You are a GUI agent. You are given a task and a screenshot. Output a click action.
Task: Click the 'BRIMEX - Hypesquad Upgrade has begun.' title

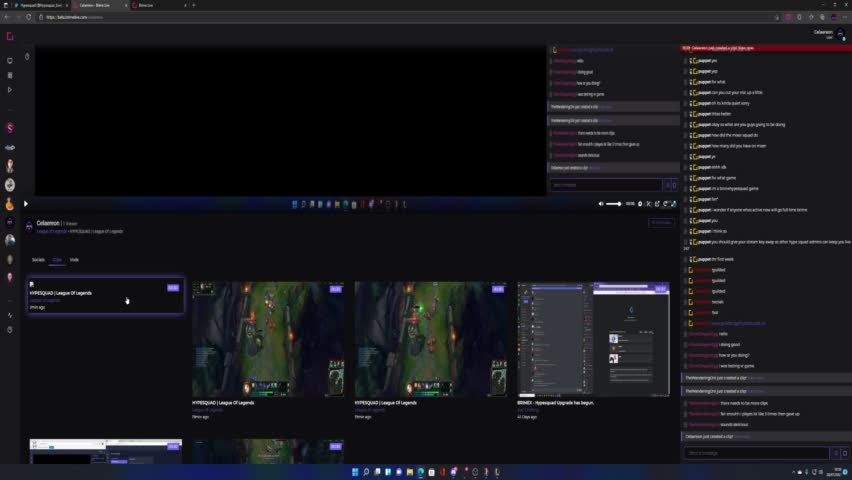pyautogui.click(x=555, y=403)
